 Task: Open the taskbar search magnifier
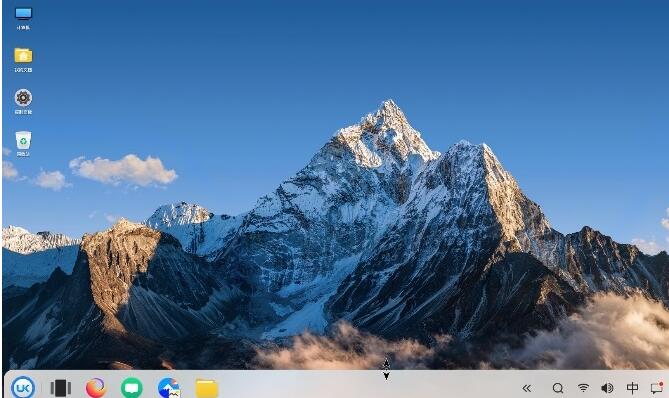(x=558, y=388)
